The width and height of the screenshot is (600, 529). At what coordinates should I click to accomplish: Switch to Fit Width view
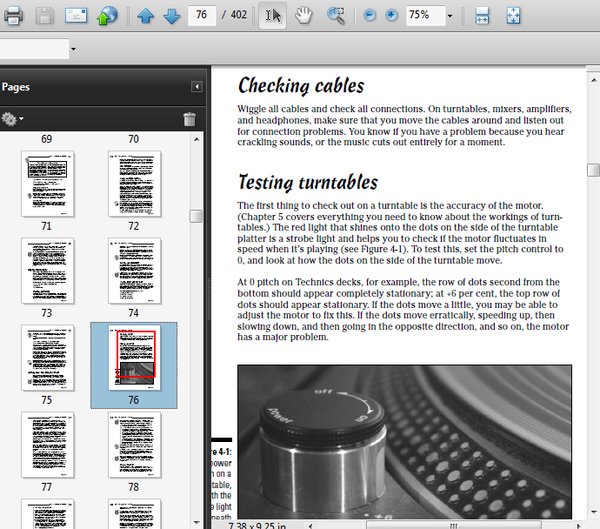point(482,15)
